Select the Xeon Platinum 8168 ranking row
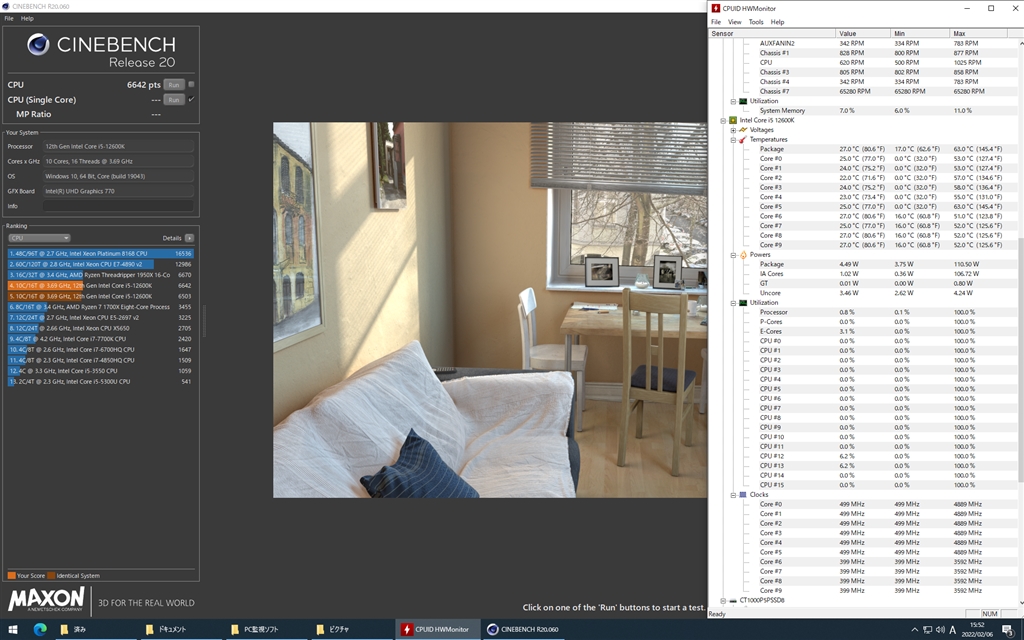Image resolution: width=1024 pixels, height=640 pixels. (x=101, y=253)
